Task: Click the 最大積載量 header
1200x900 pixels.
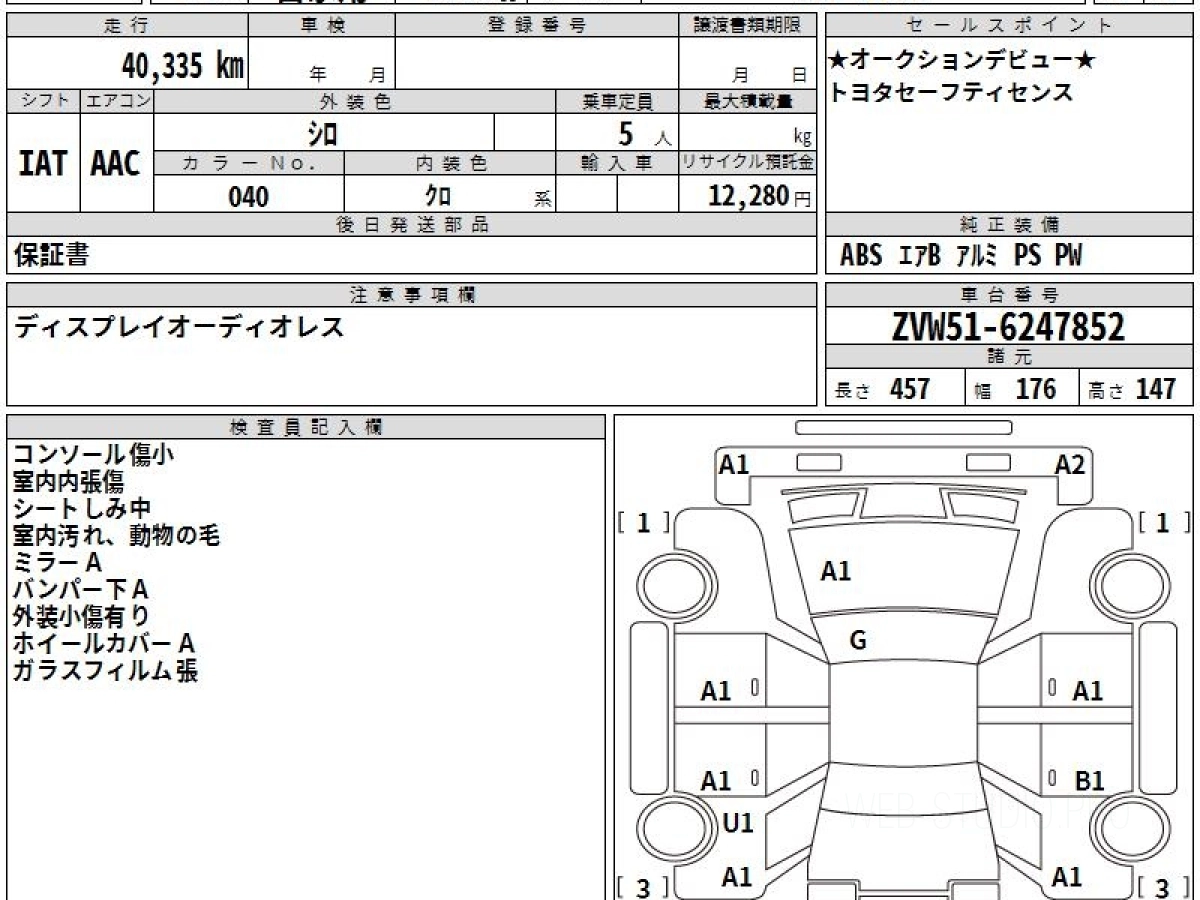Action: tap(748, 101)
